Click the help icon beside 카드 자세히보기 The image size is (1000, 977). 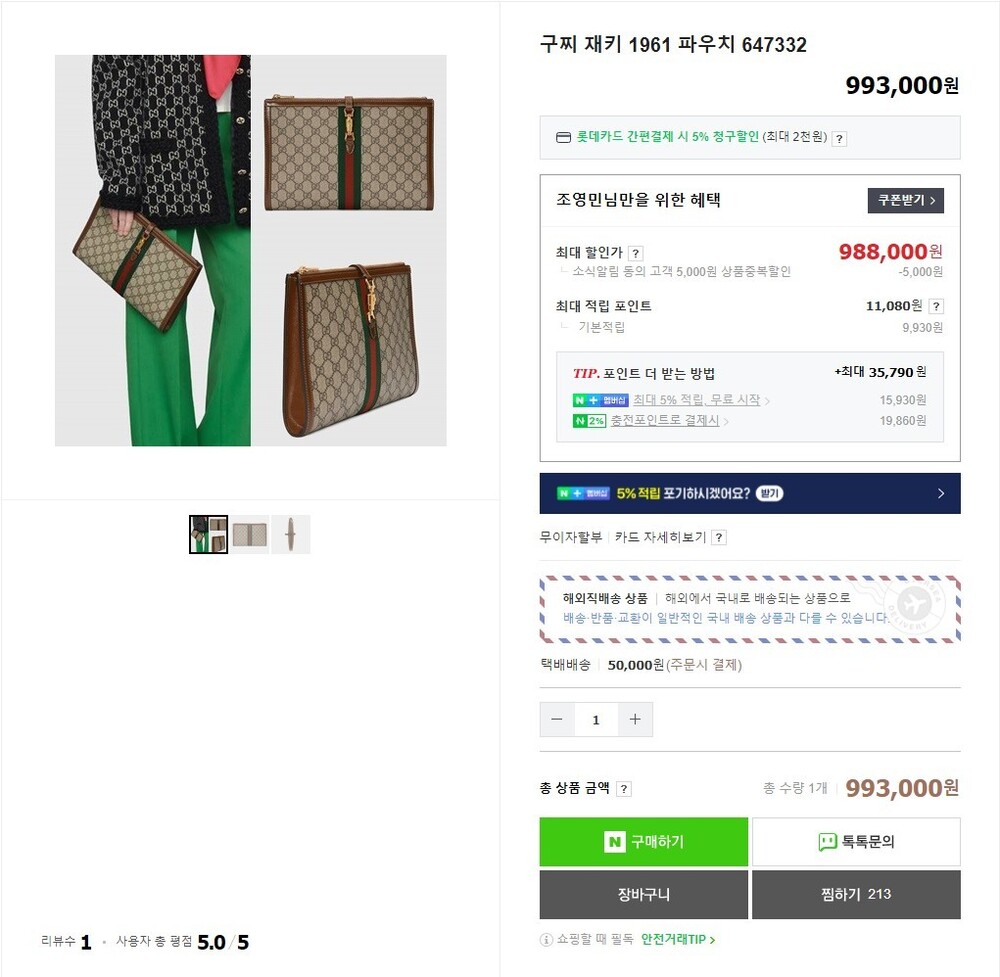[x=719, y=538]
